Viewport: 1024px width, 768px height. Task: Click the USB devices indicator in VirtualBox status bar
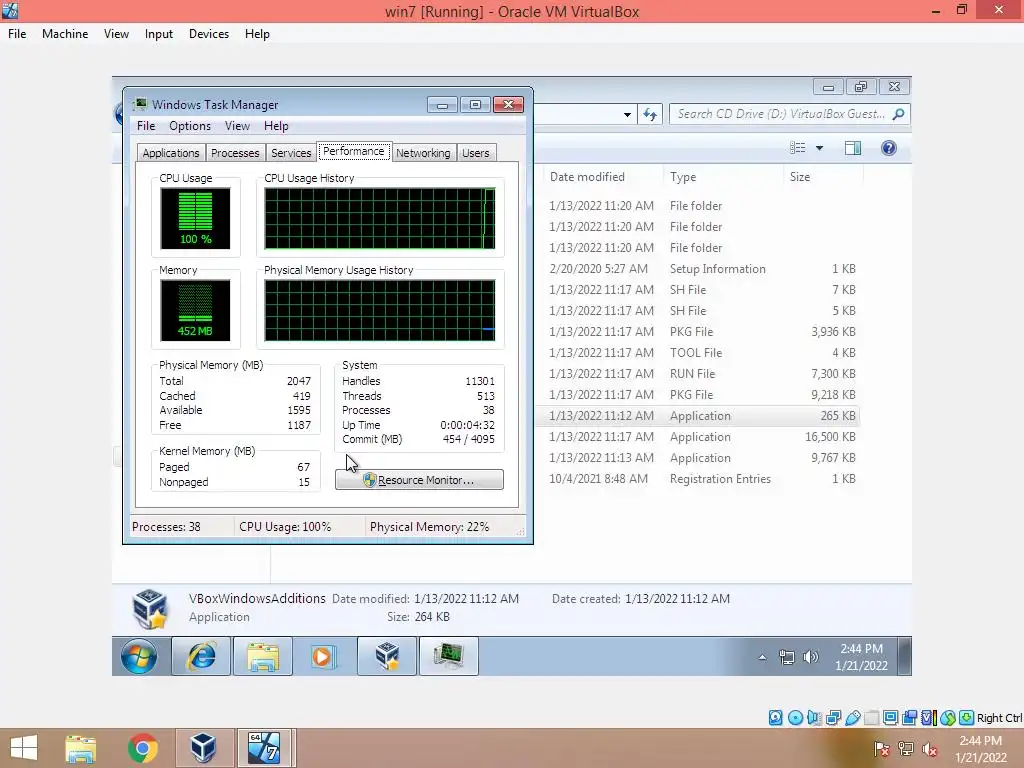coord(852,718)
